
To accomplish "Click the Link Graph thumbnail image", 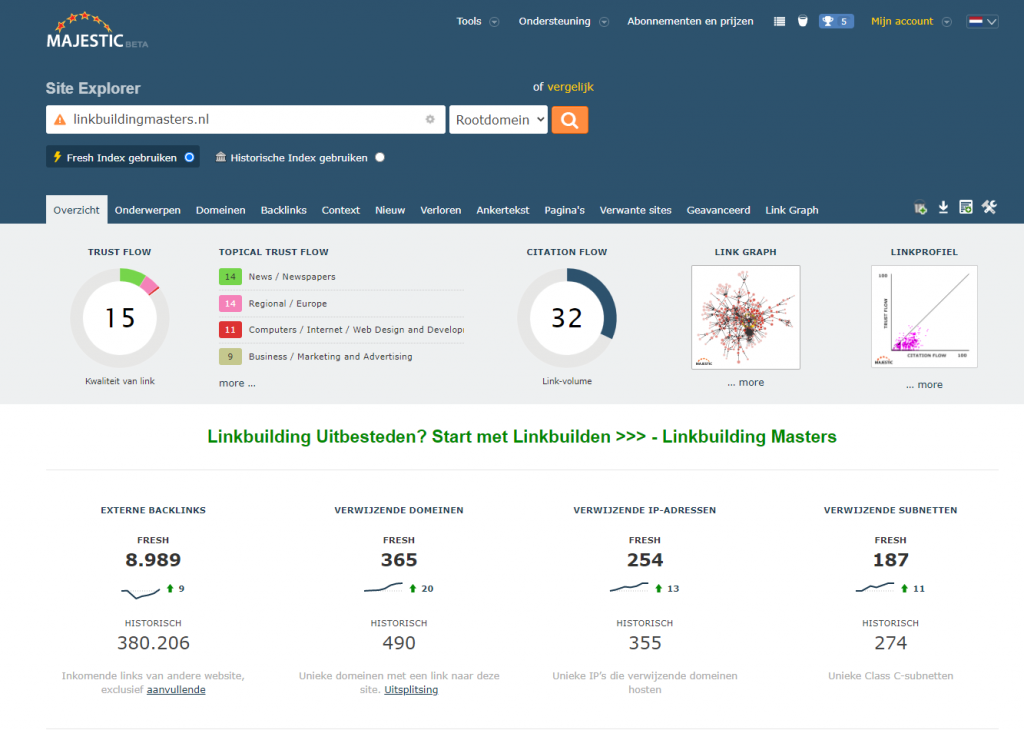I will (x=745, y=317).
